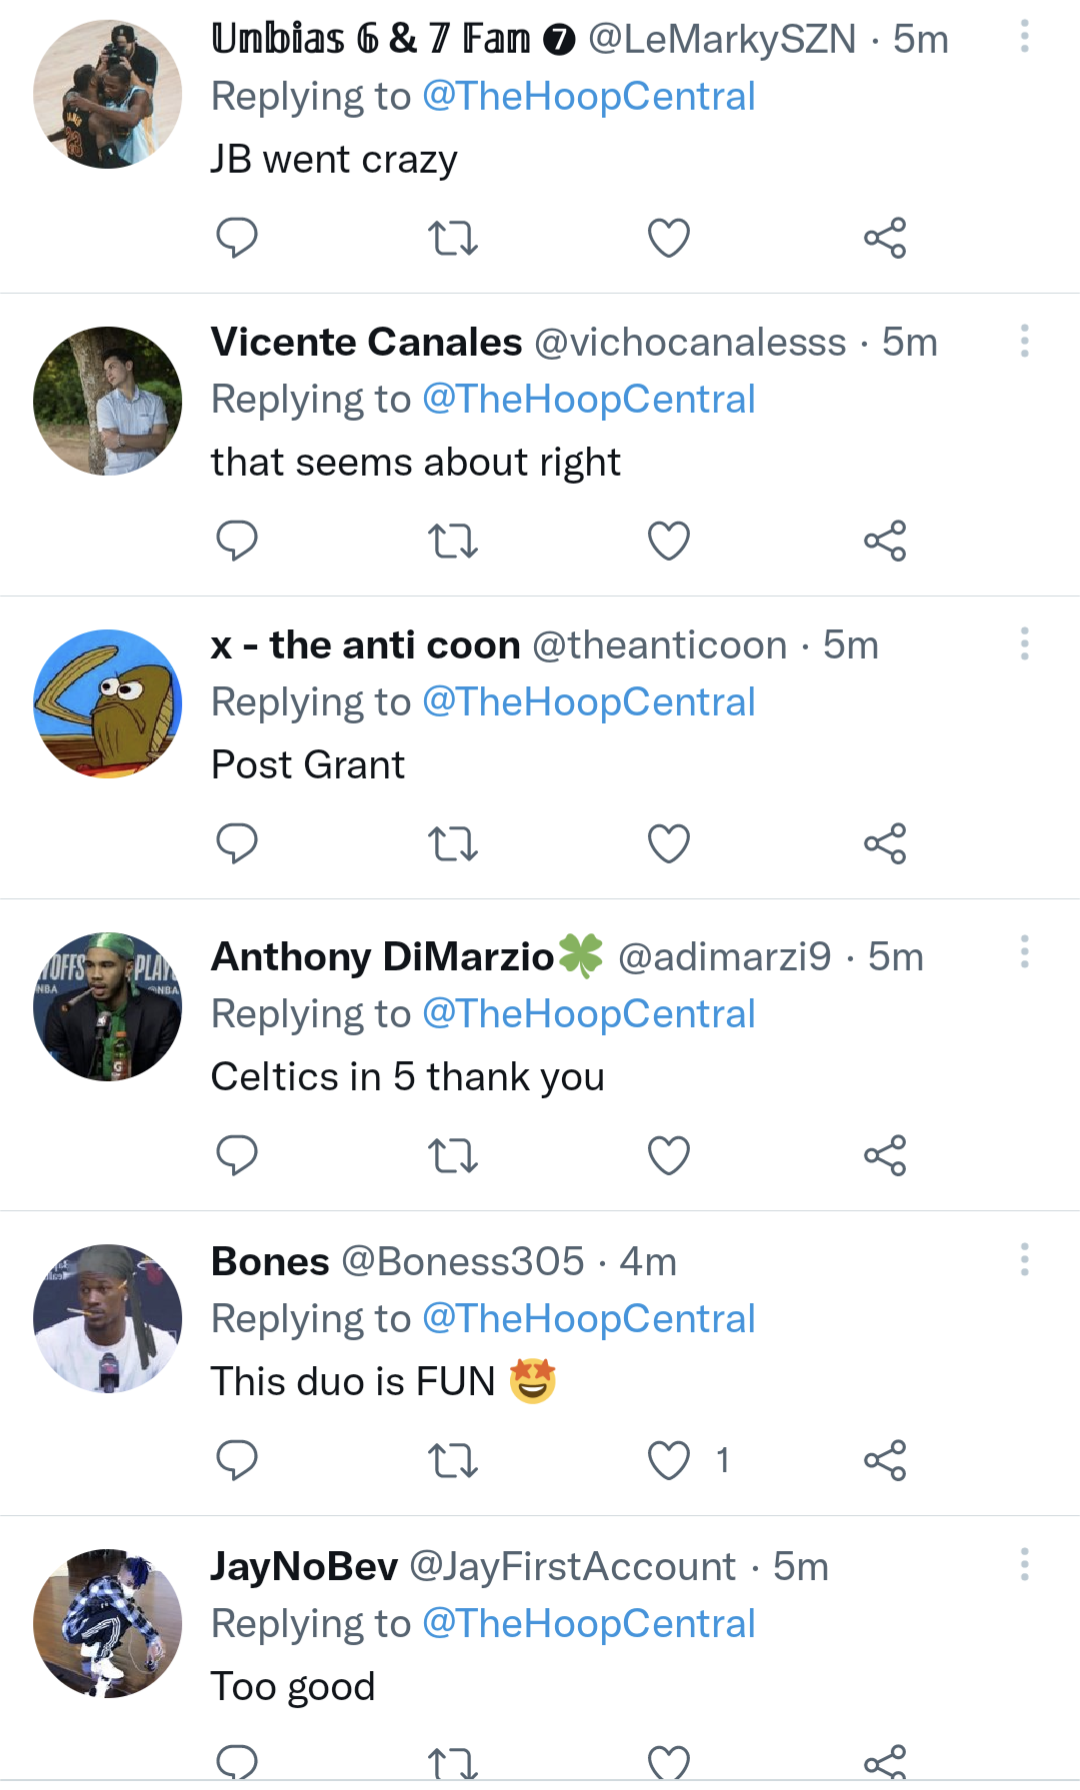Screen dimensions: 1080x1790
Task: Like Bones' "This duo is FUN" tweet
Action: (x=669, y=1461)
